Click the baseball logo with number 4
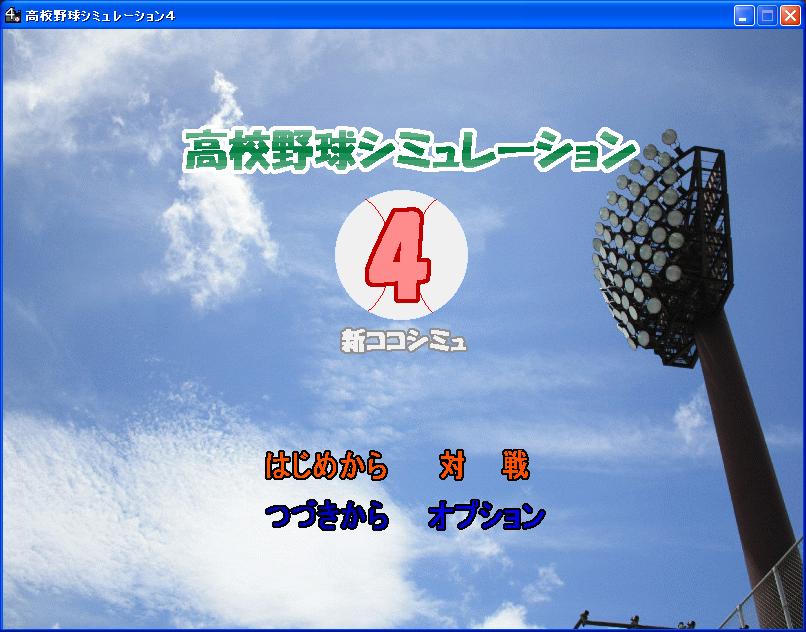The height and width of the screenshot is (632, 806). coord(401,255)
